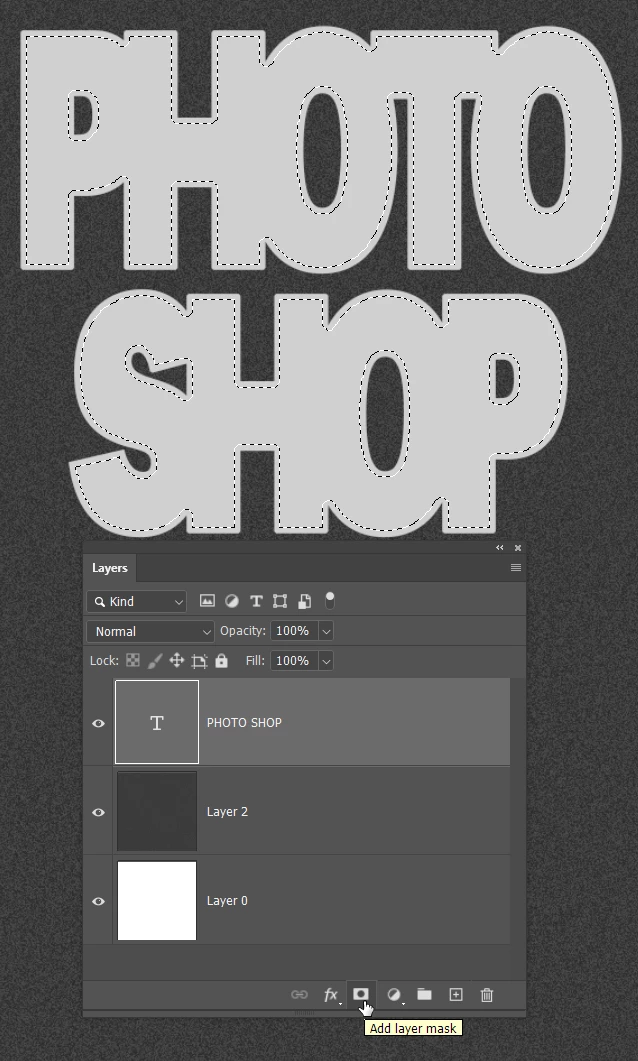Screen dimensions: 638x1061
Task: Click the Fill label
Action: click(x=255, y=660)
